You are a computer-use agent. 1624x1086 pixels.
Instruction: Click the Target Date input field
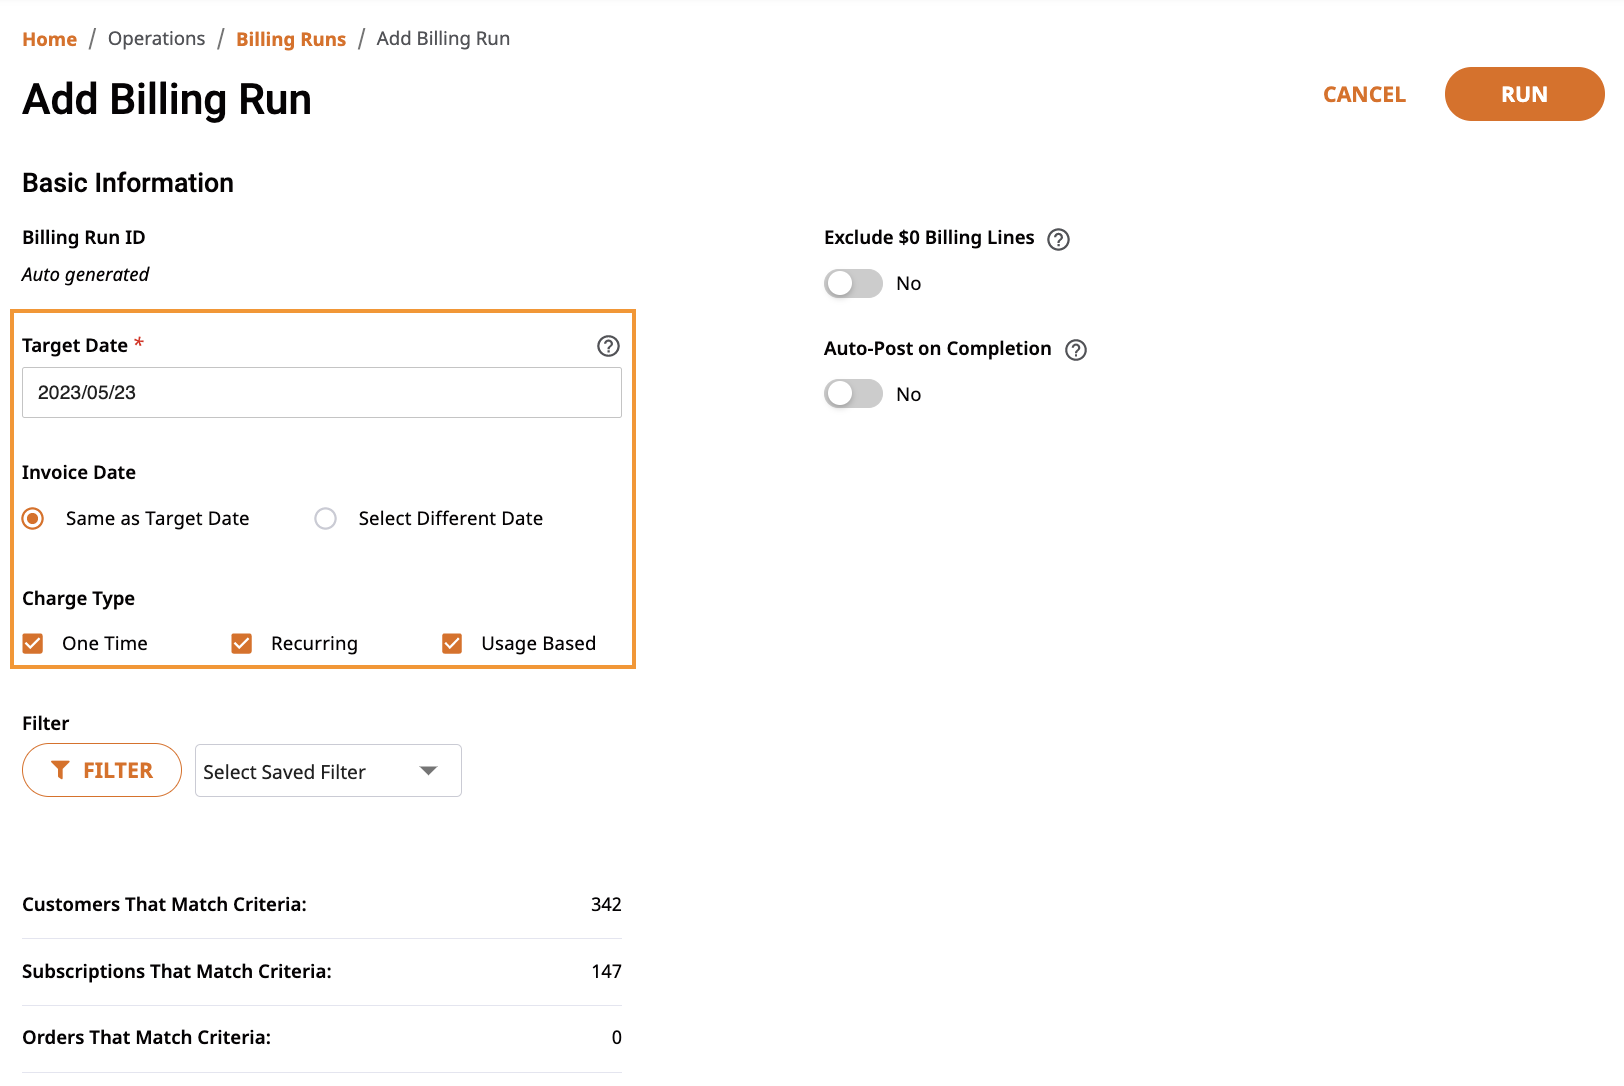click(322, 392)
